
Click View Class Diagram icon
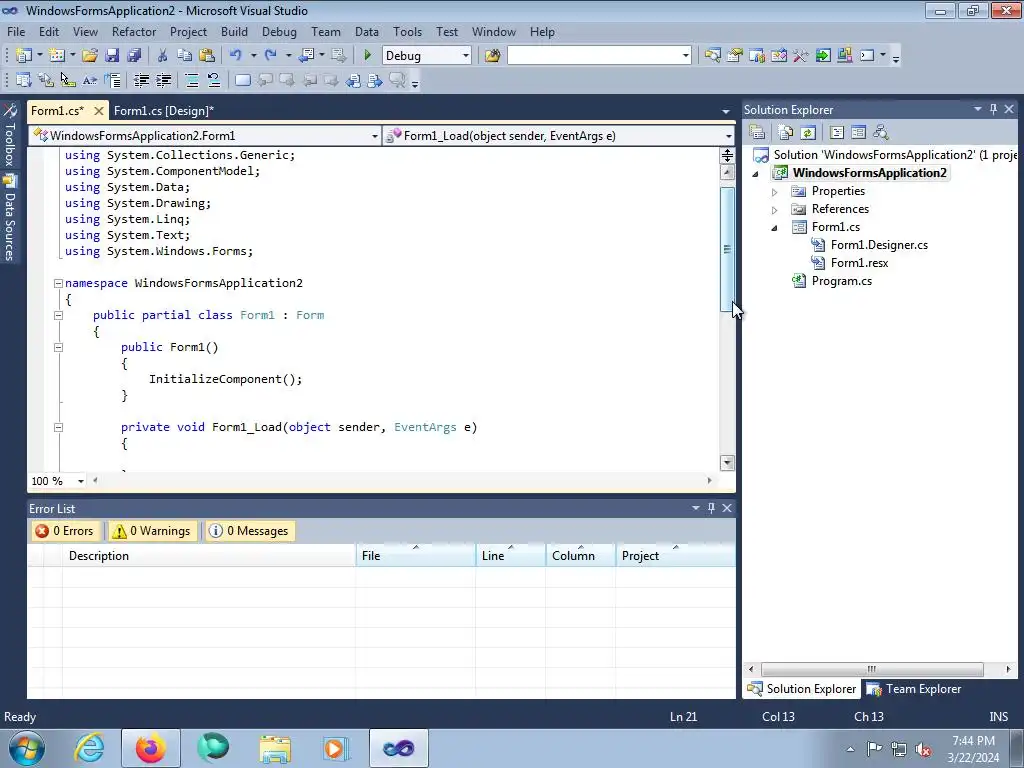pyautogui.click(x=881, y=133)
